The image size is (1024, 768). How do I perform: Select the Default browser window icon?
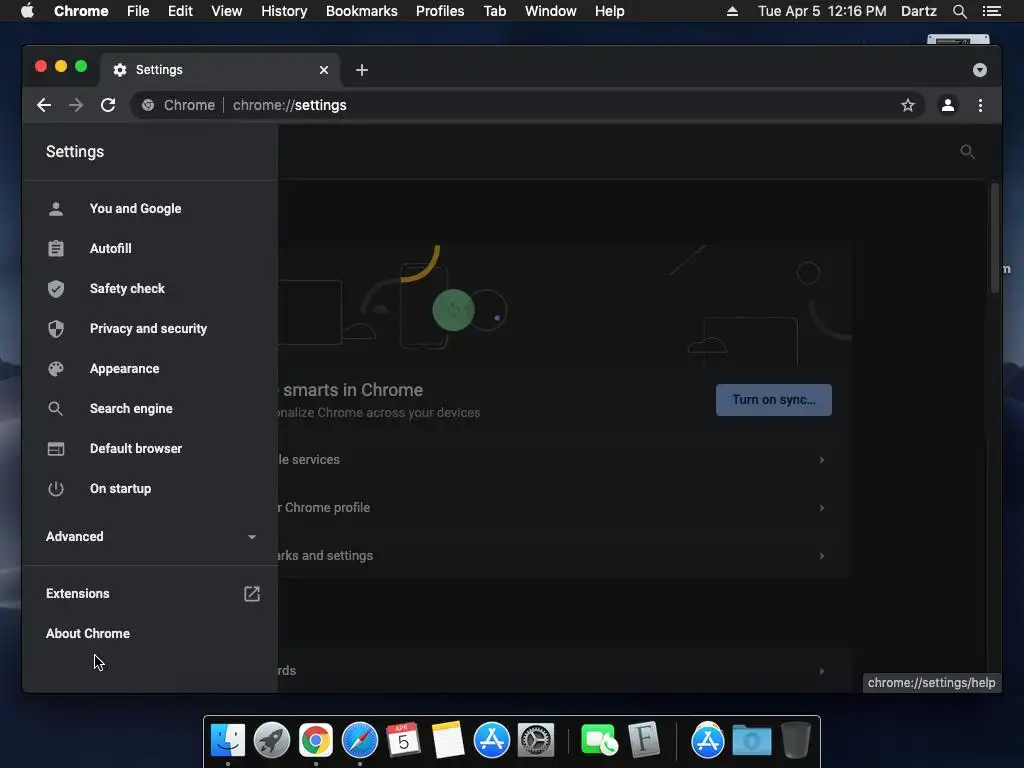click(56, 449)
